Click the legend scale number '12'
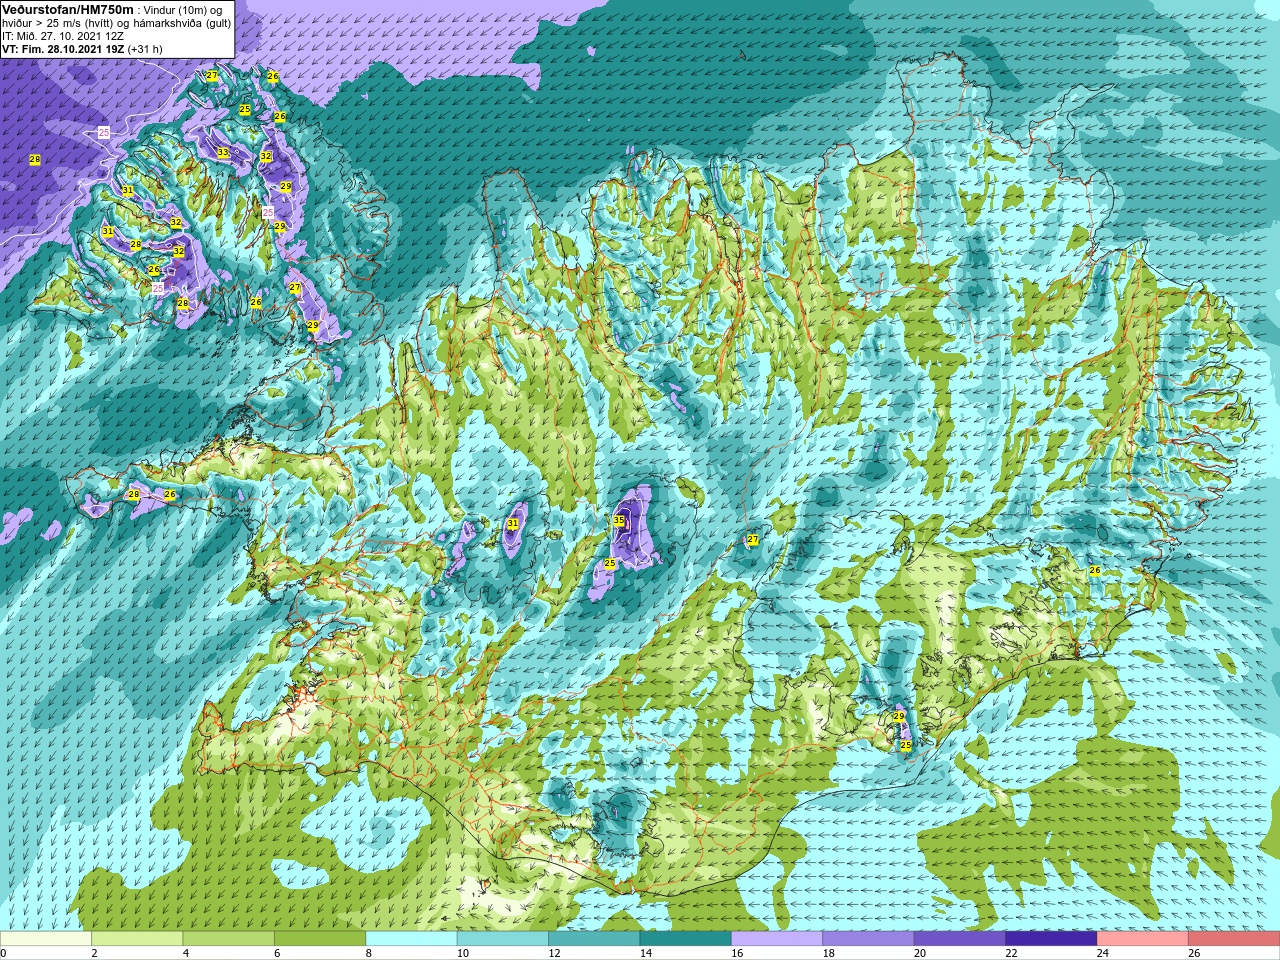 pyautogui.click(x=553, y=954)
